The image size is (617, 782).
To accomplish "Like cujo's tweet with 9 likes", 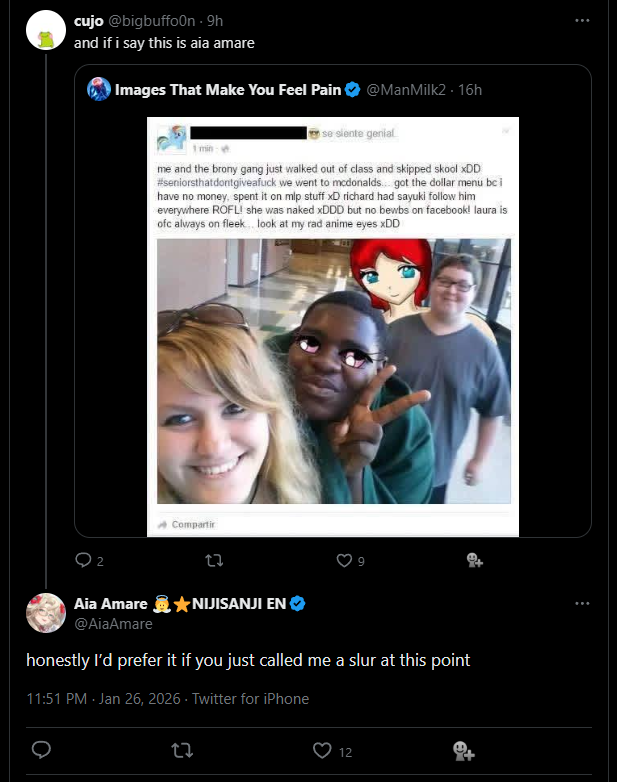I will [344, 561].
